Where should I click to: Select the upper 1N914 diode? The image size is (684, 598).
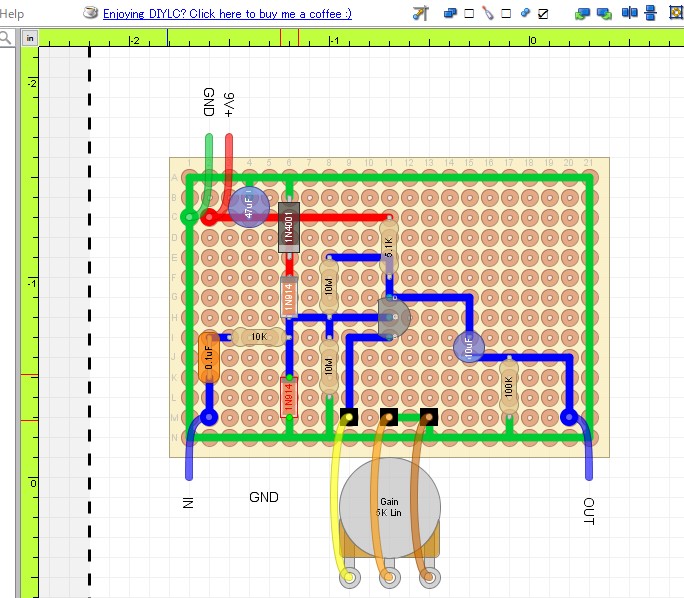point(289,297)
